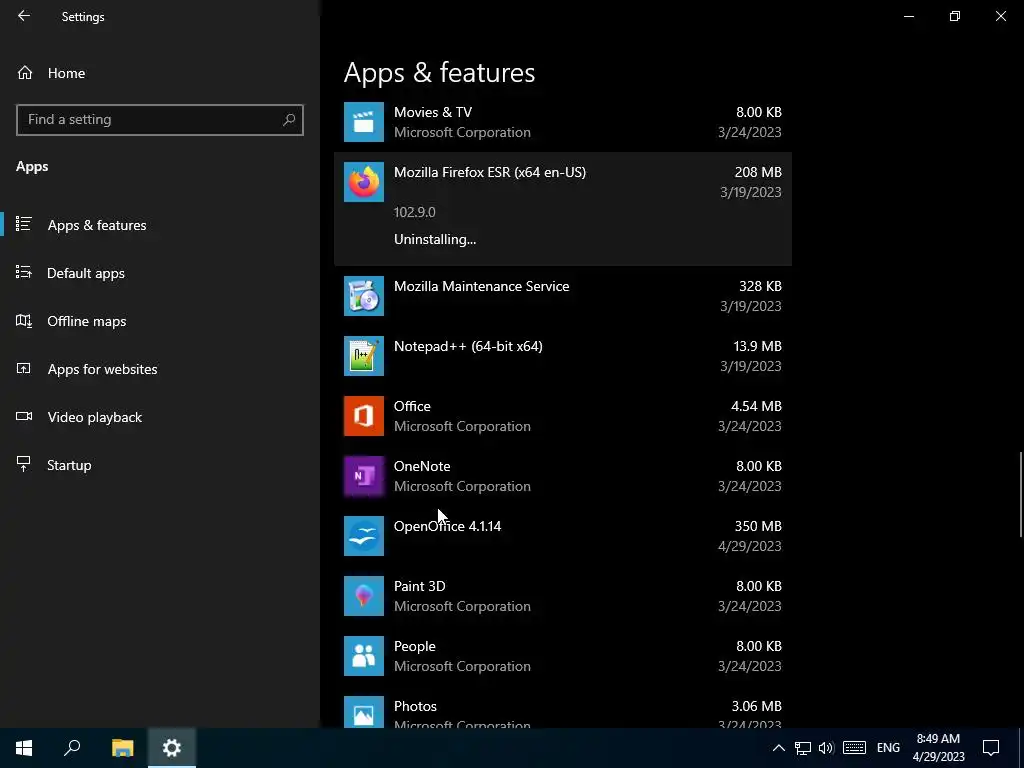This screenshot has width=1024, height=768.
Task: Select Mozilla Maintenance Service entry
Action: coord(562,296)
